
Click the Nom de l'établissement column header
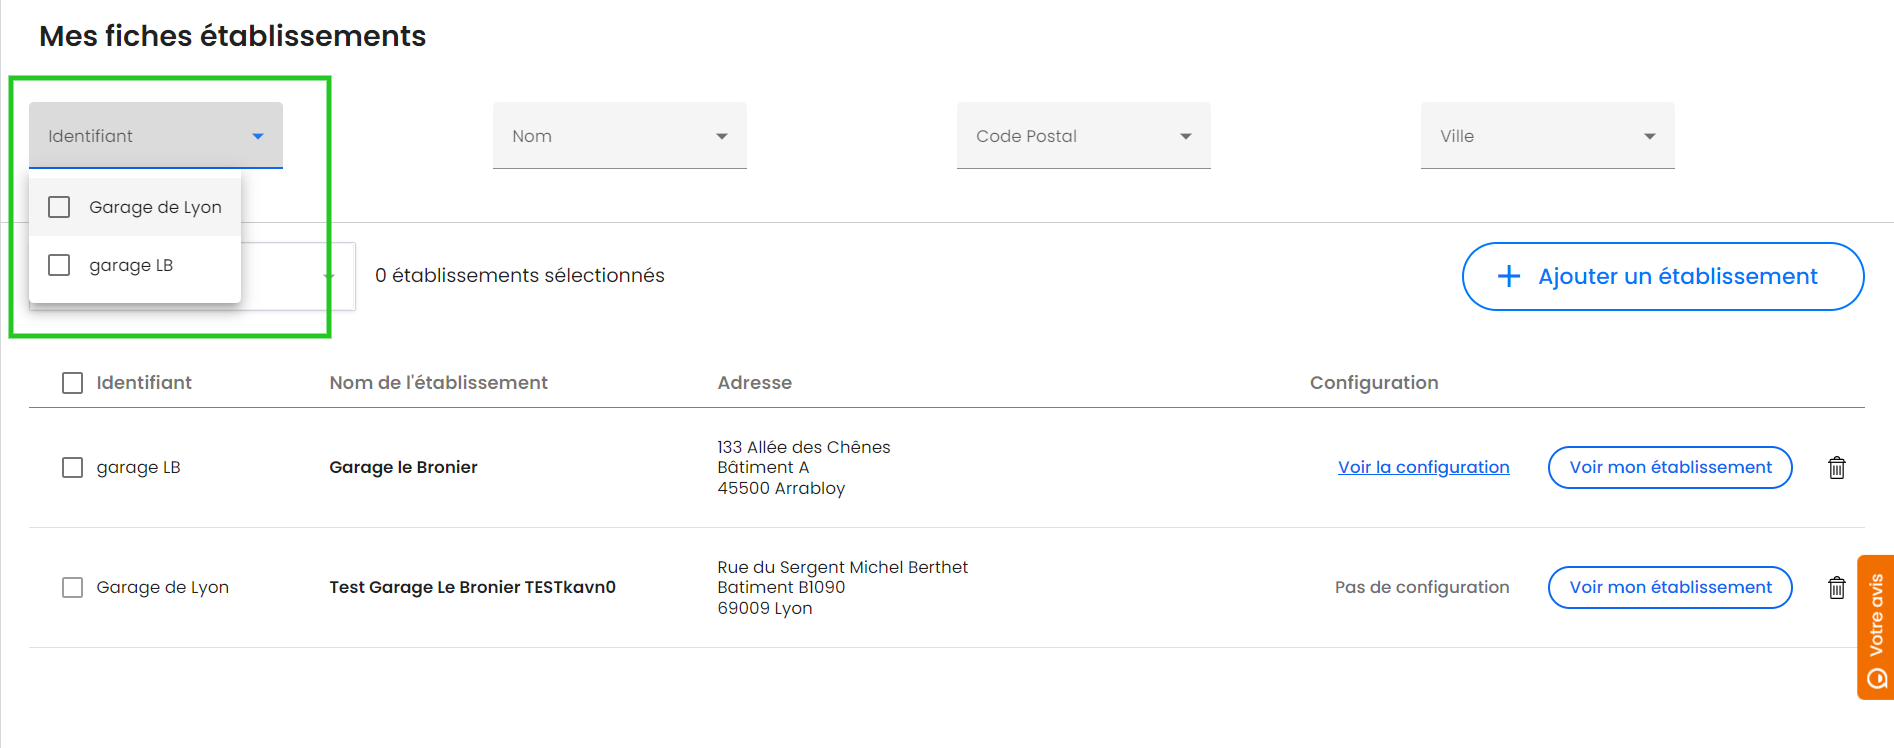pyautogui.click(x=438, y=382)
